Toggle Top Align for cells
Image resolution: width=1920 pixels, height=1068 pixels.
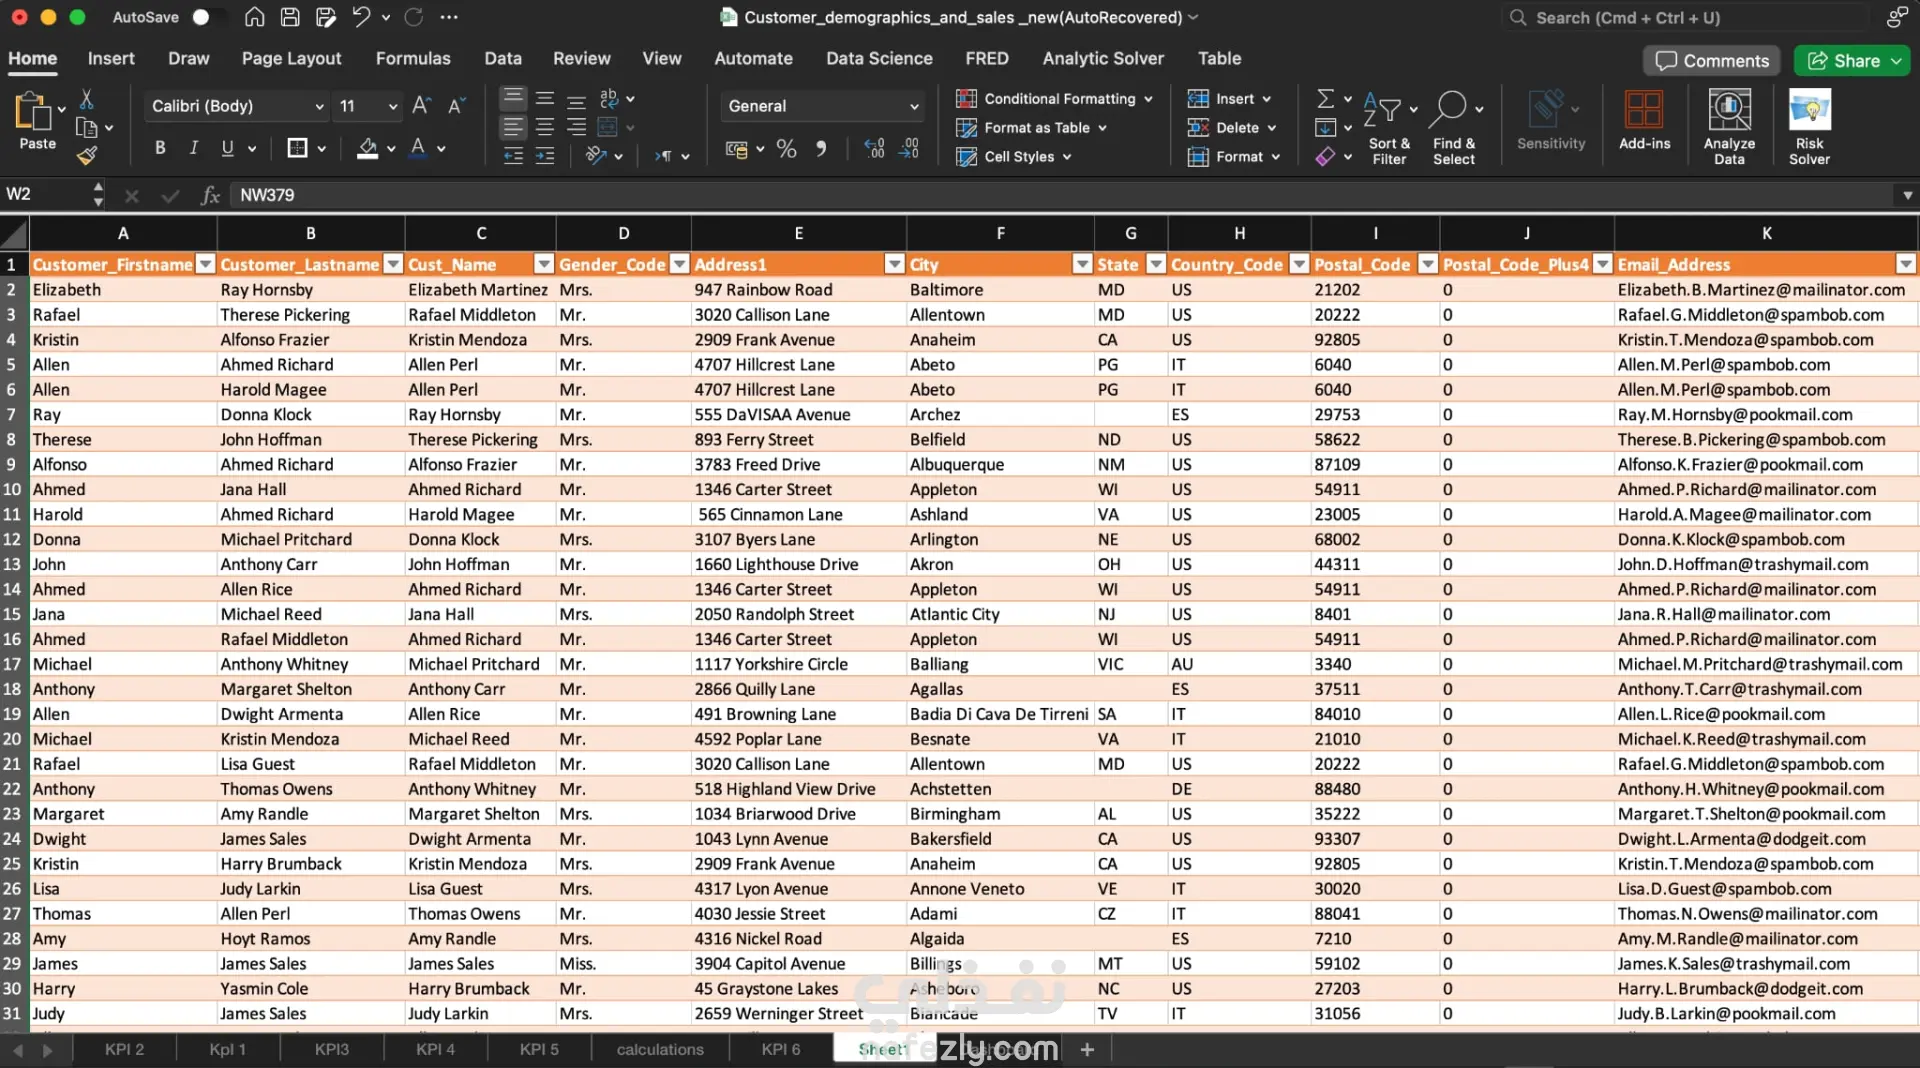click(x=514, y=97)
